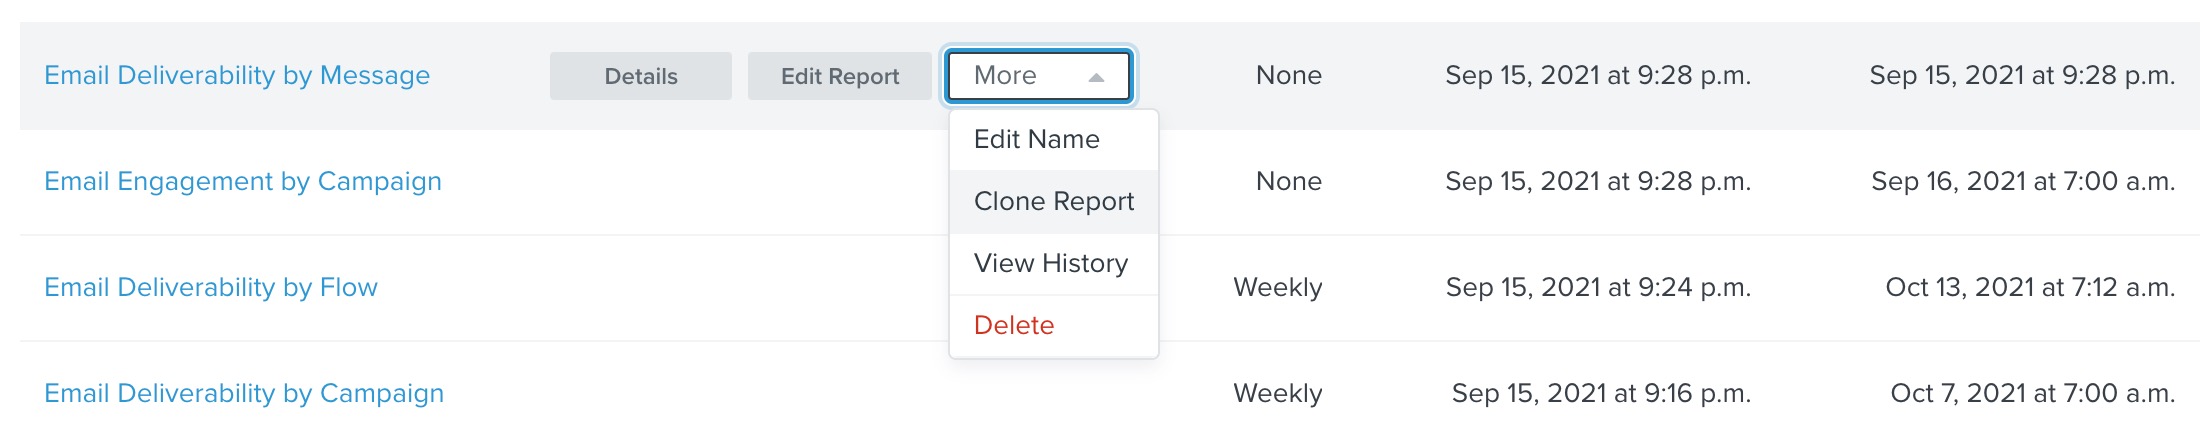This screenshot has height=436, width=2212.
Task: Select Clone Report menu option
Action: click(x=1053, y=202)
